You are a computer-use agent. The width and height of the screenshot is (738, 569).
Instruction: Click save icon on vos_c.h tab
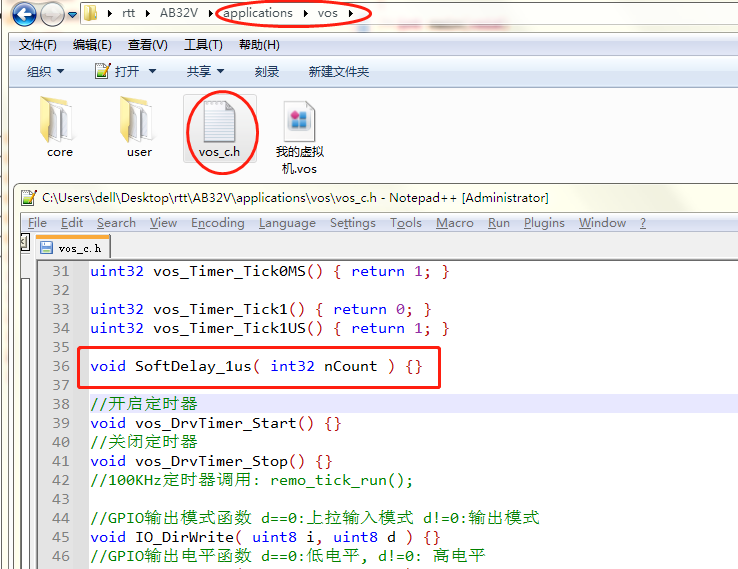[46, 248]
